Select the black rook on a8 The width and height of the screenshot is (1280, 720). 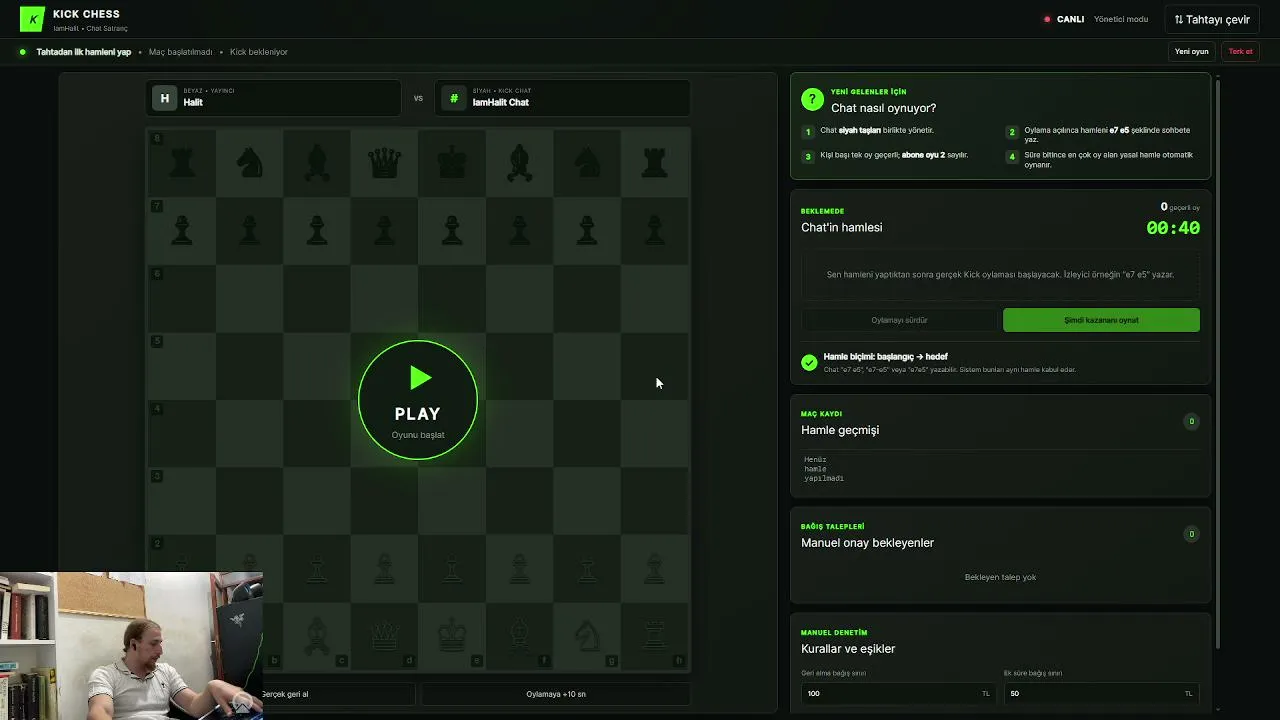tap(182, 162)
